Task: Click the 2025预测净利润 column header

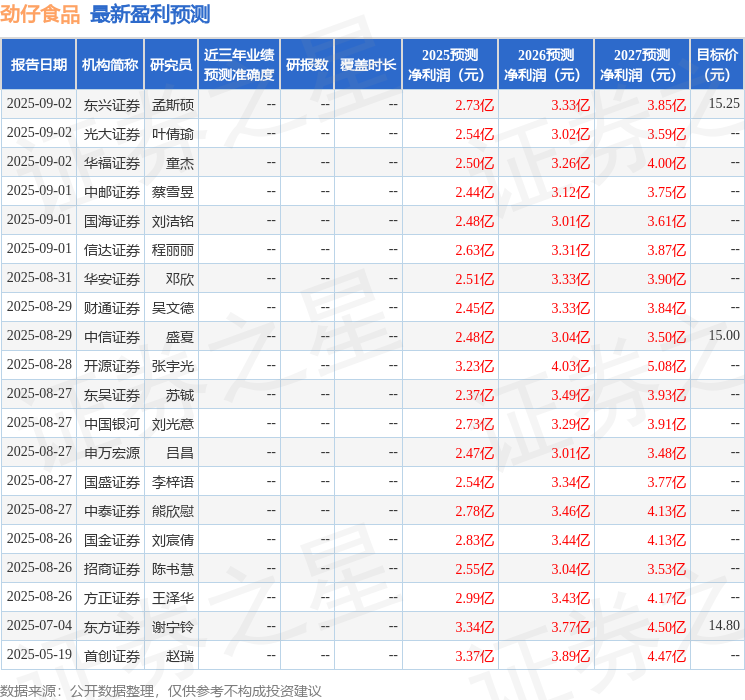Action: (x=450, y=65)
